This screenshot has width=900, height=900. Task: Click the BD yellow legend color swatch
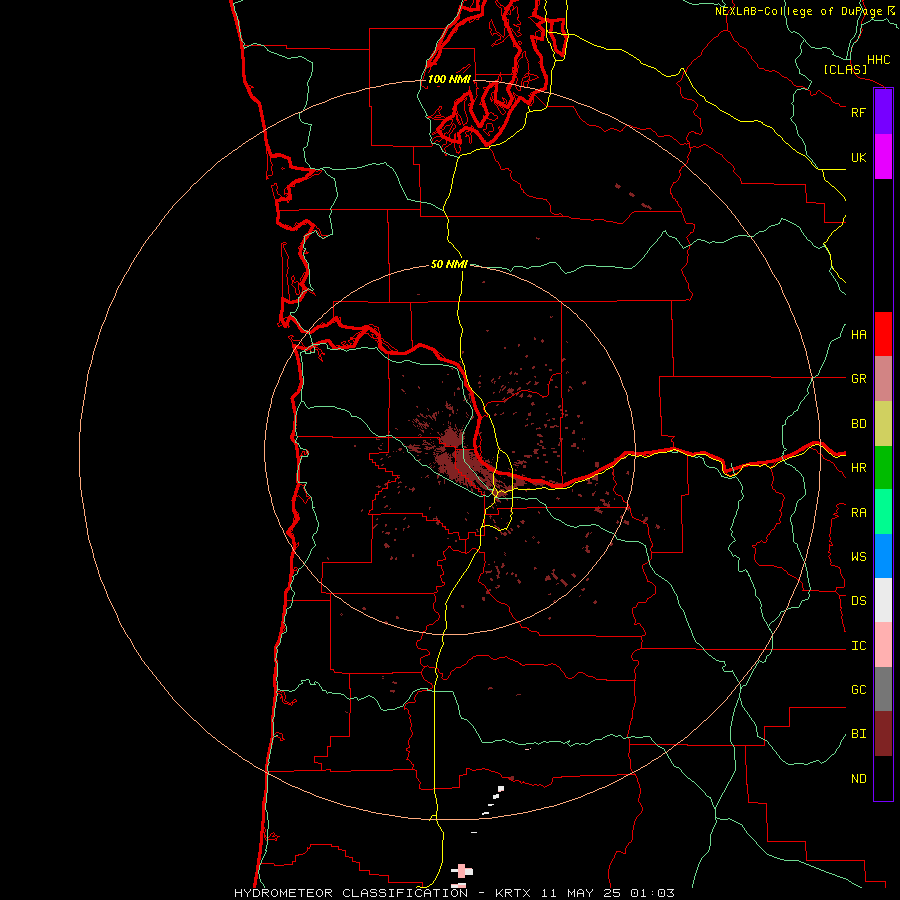click(883, 424)
